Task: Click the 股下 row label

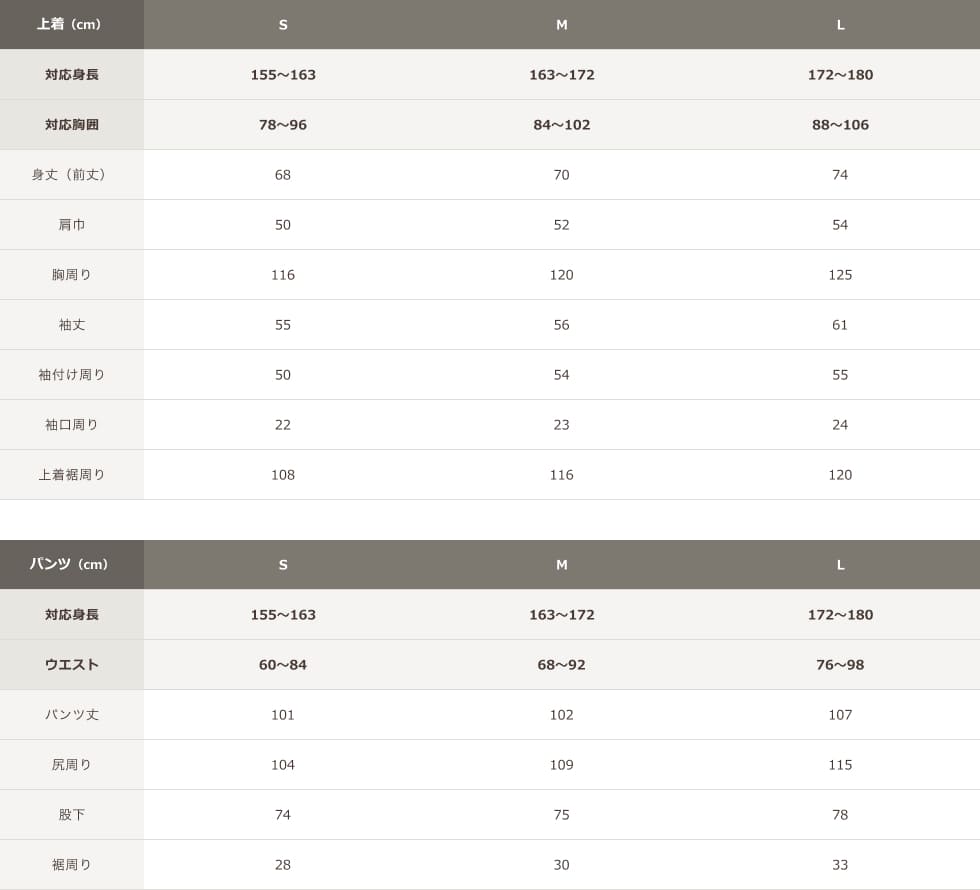Action: click(x=72, y=815)
